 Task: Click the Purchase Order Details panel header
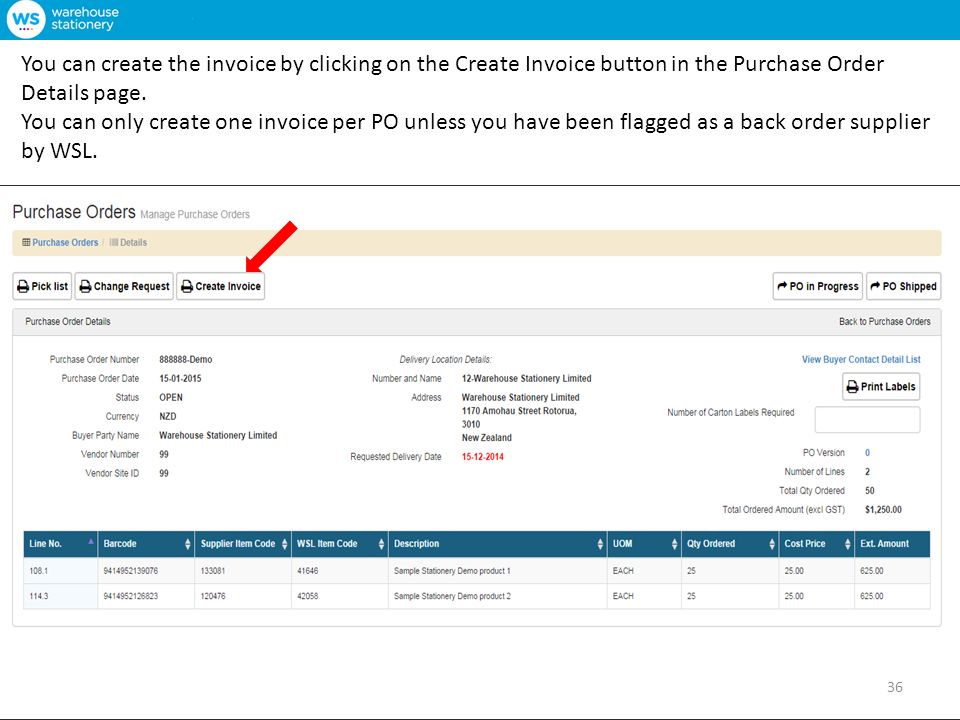tap(476, 321)
